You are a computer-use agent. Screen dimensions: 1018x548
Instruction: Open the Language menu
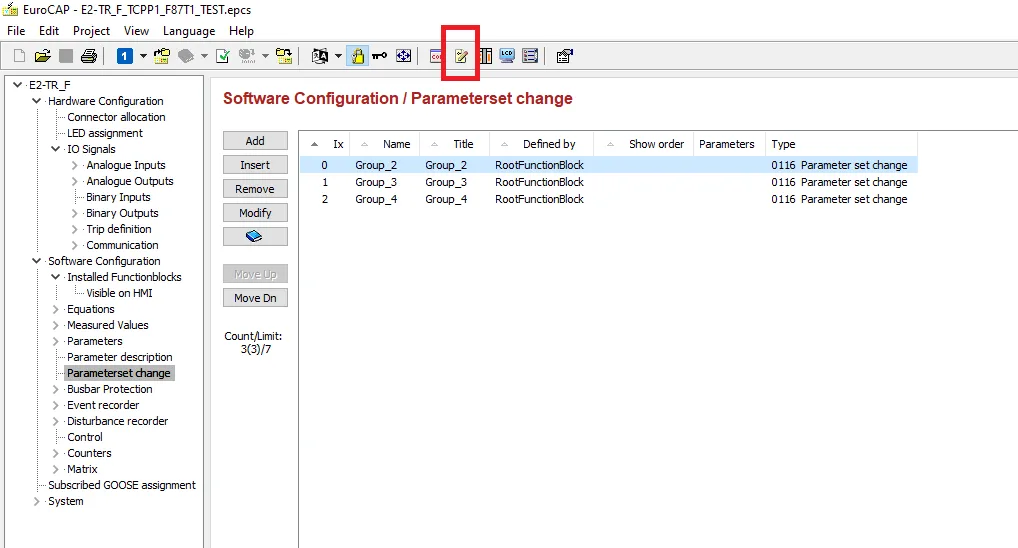[189, 31]
